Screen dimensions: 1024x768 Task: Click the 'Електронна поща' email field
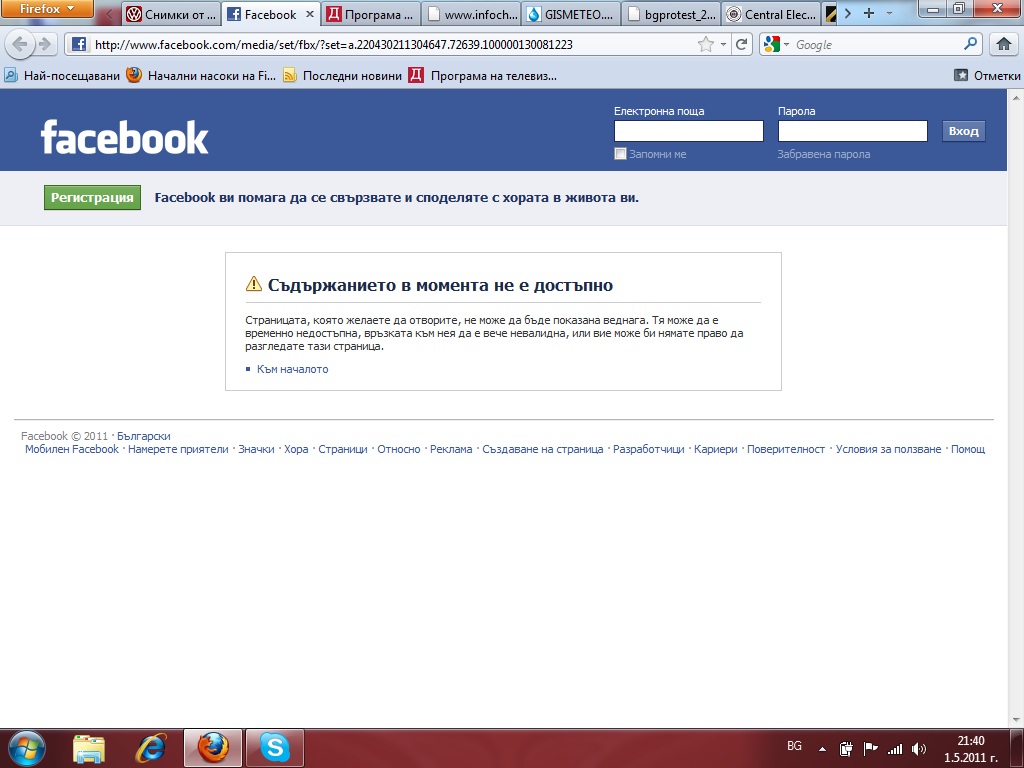coord(688,131)
